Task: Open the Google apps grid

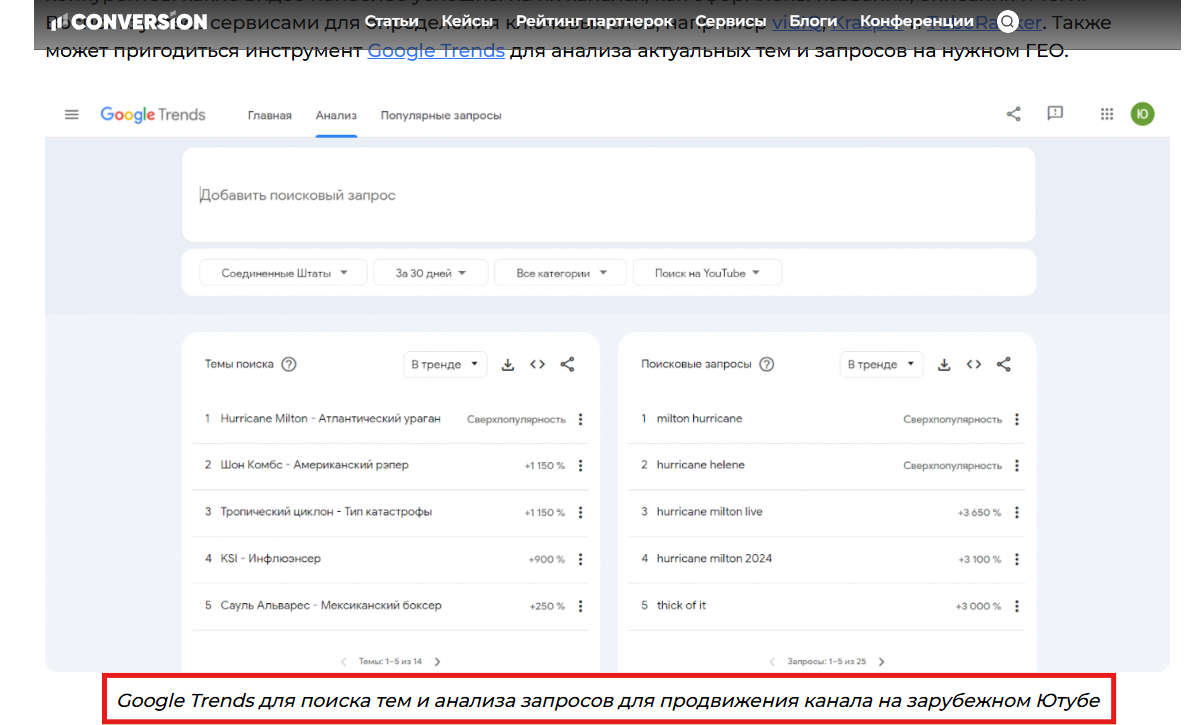Action: click(1106, 114)
